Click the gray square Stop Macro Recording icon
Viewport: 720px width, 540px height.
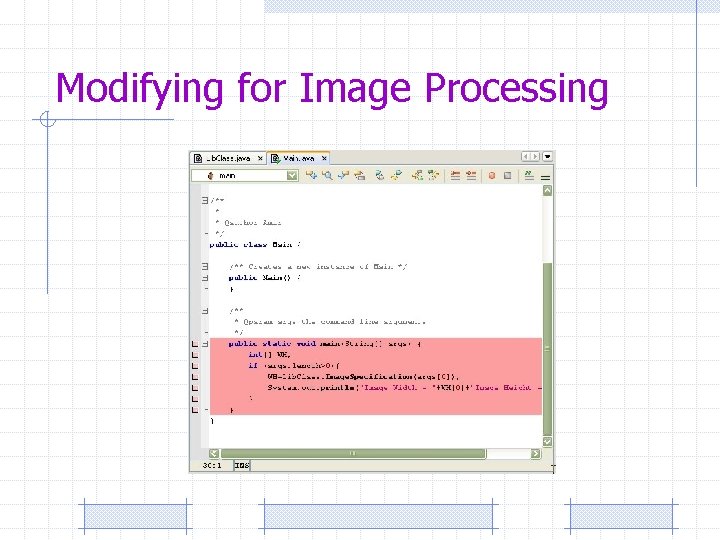(x=507, y=175)
